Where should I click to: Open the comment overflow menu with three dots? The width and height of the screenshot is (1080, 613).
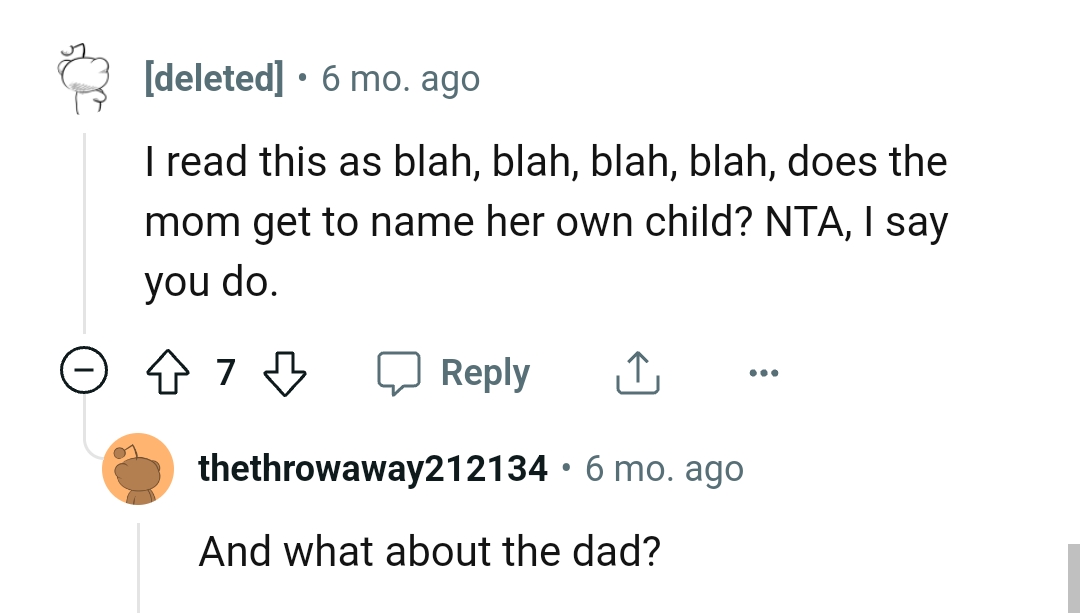click(764, 371)
